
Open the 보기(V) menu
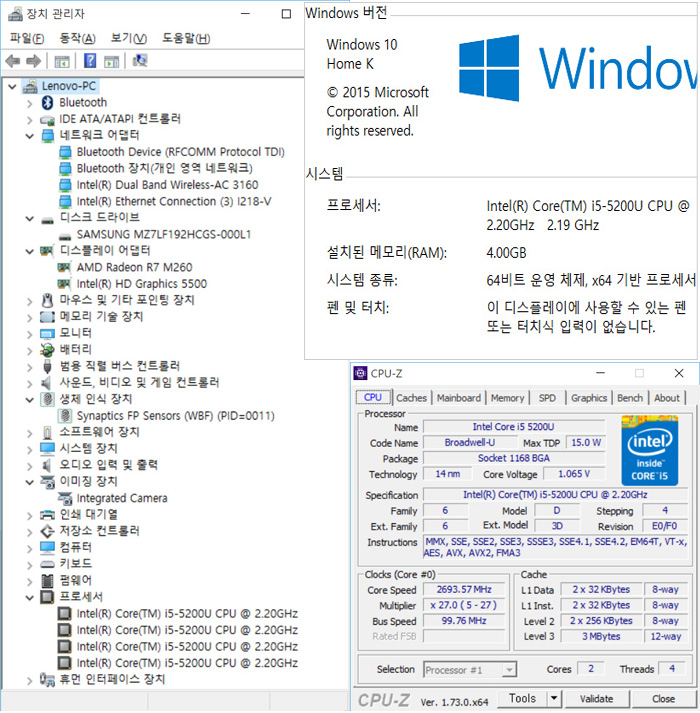(129, 38)
